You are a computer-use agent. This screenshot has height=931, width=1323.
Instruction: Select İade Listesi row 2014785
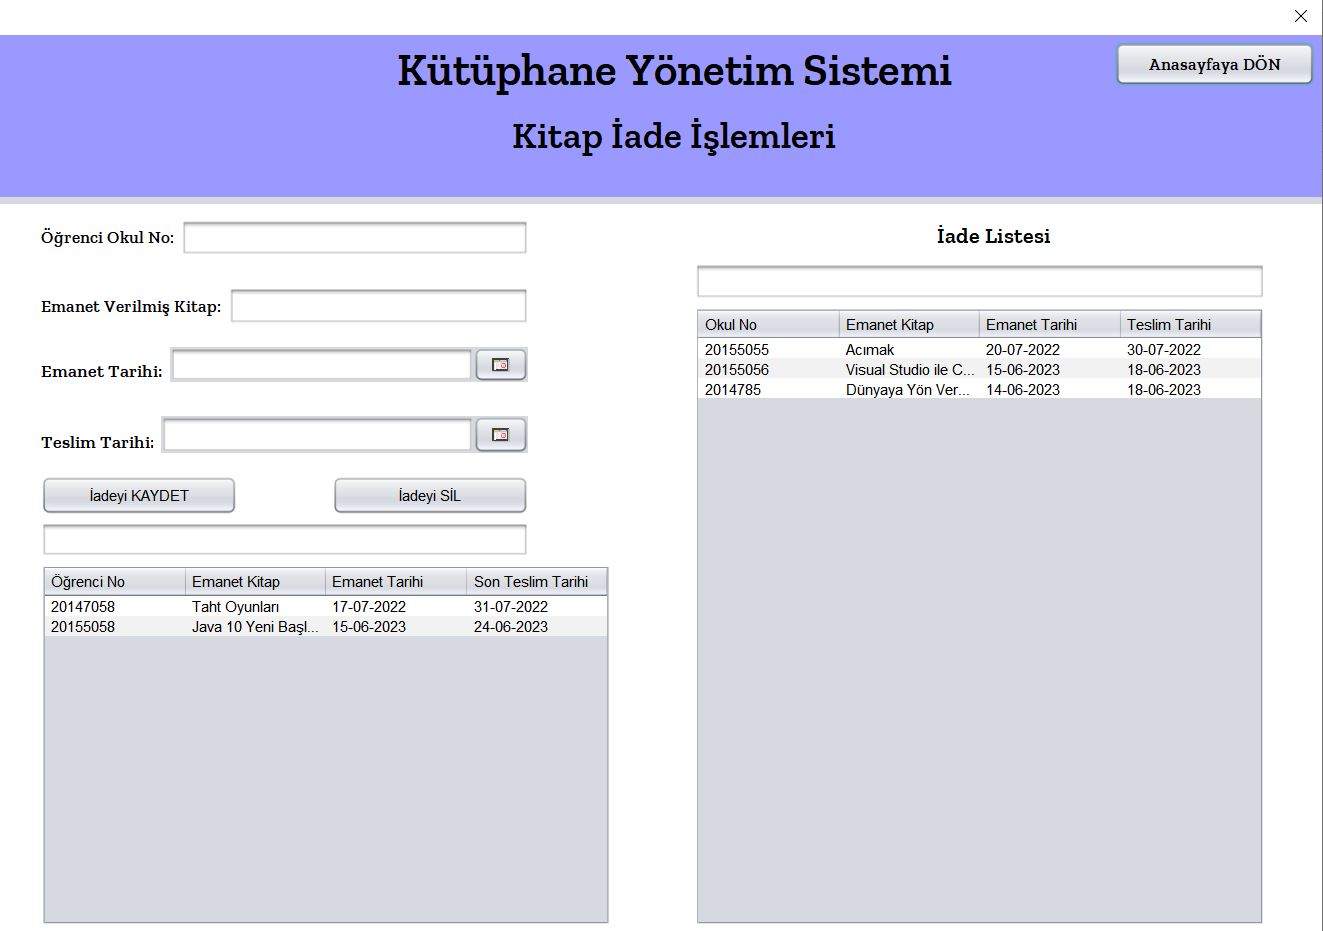click(980, 390)
